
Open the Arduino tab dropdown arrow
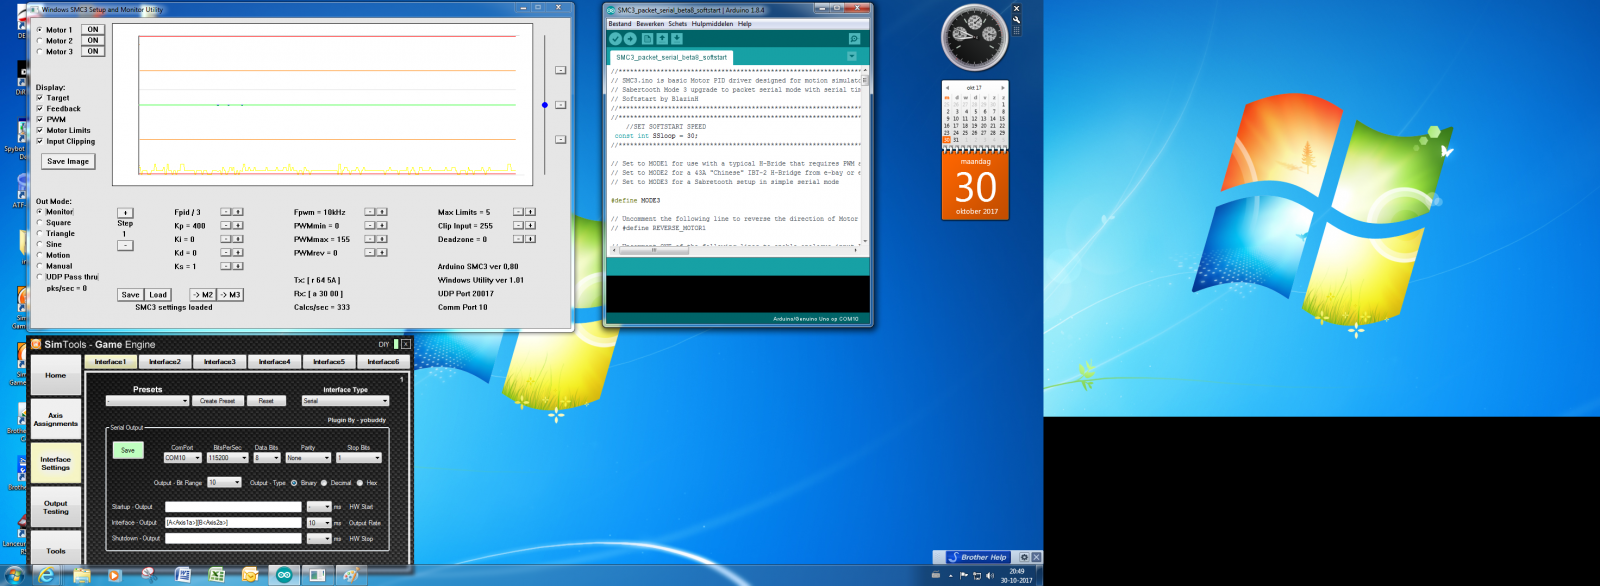852,57
